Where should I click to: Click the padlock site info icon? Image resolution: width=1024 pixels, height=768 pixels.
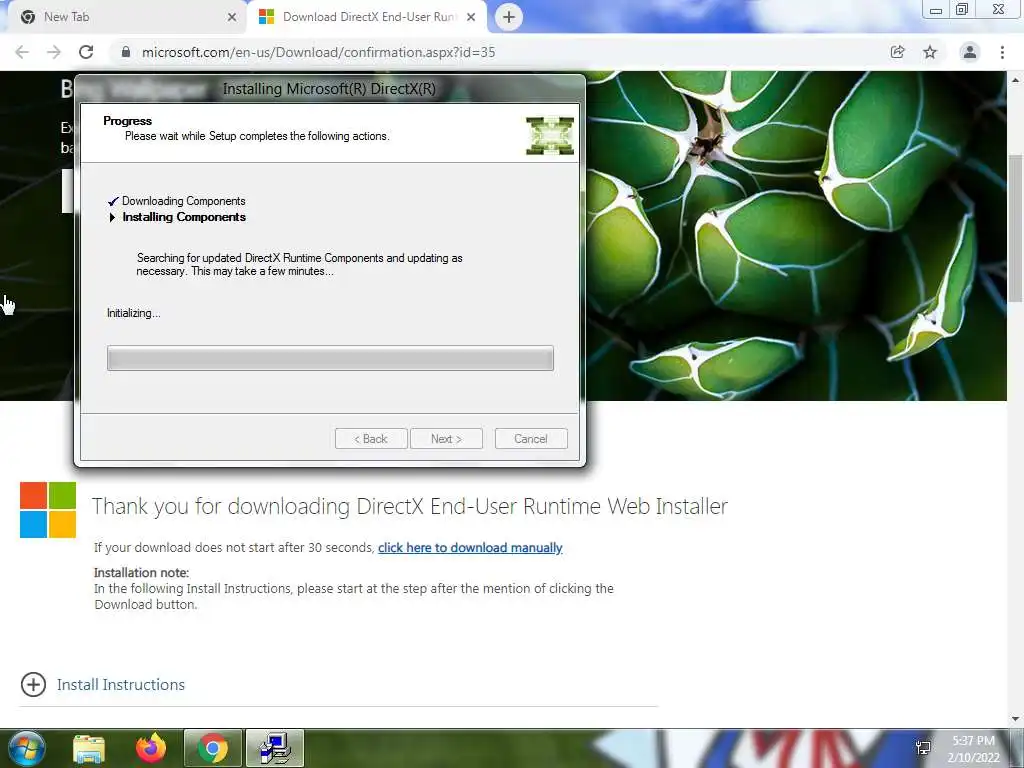[125, 52]
